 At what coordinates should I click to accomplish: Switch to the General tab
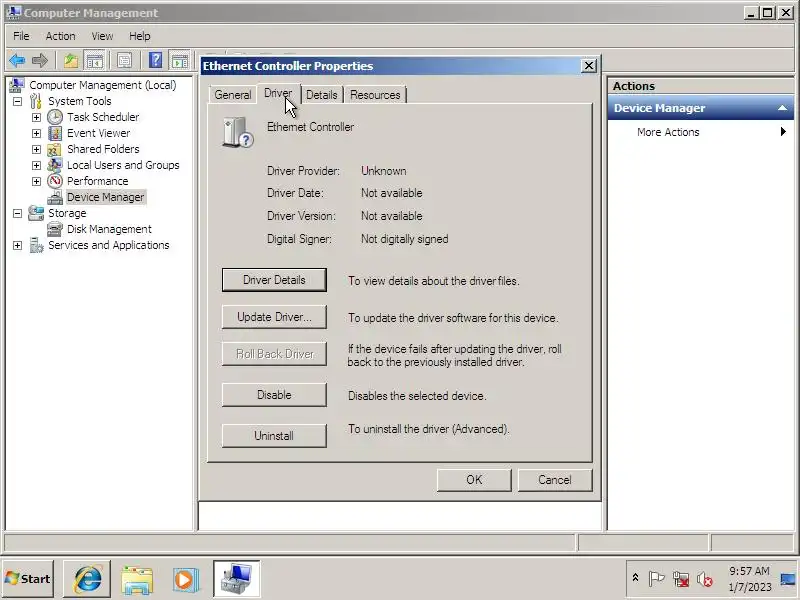pyautogui.click(x=233, y=95)
